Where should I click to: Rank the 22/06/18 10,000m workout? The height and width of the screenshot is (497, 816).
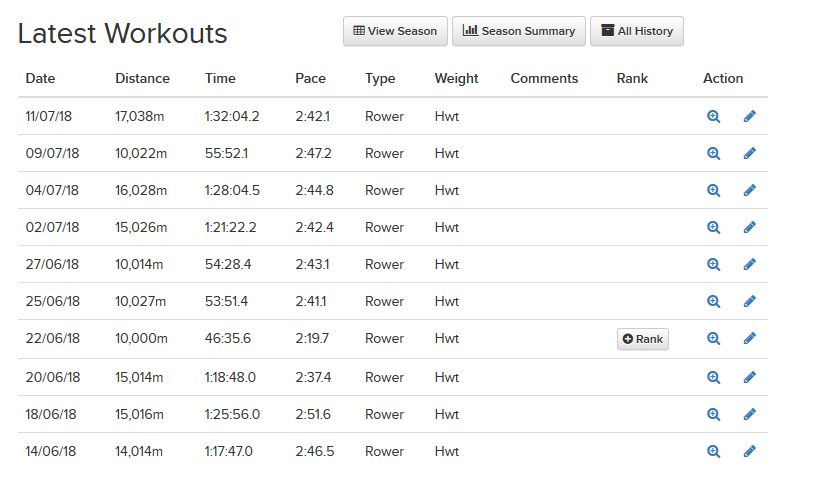coord(642,339)
